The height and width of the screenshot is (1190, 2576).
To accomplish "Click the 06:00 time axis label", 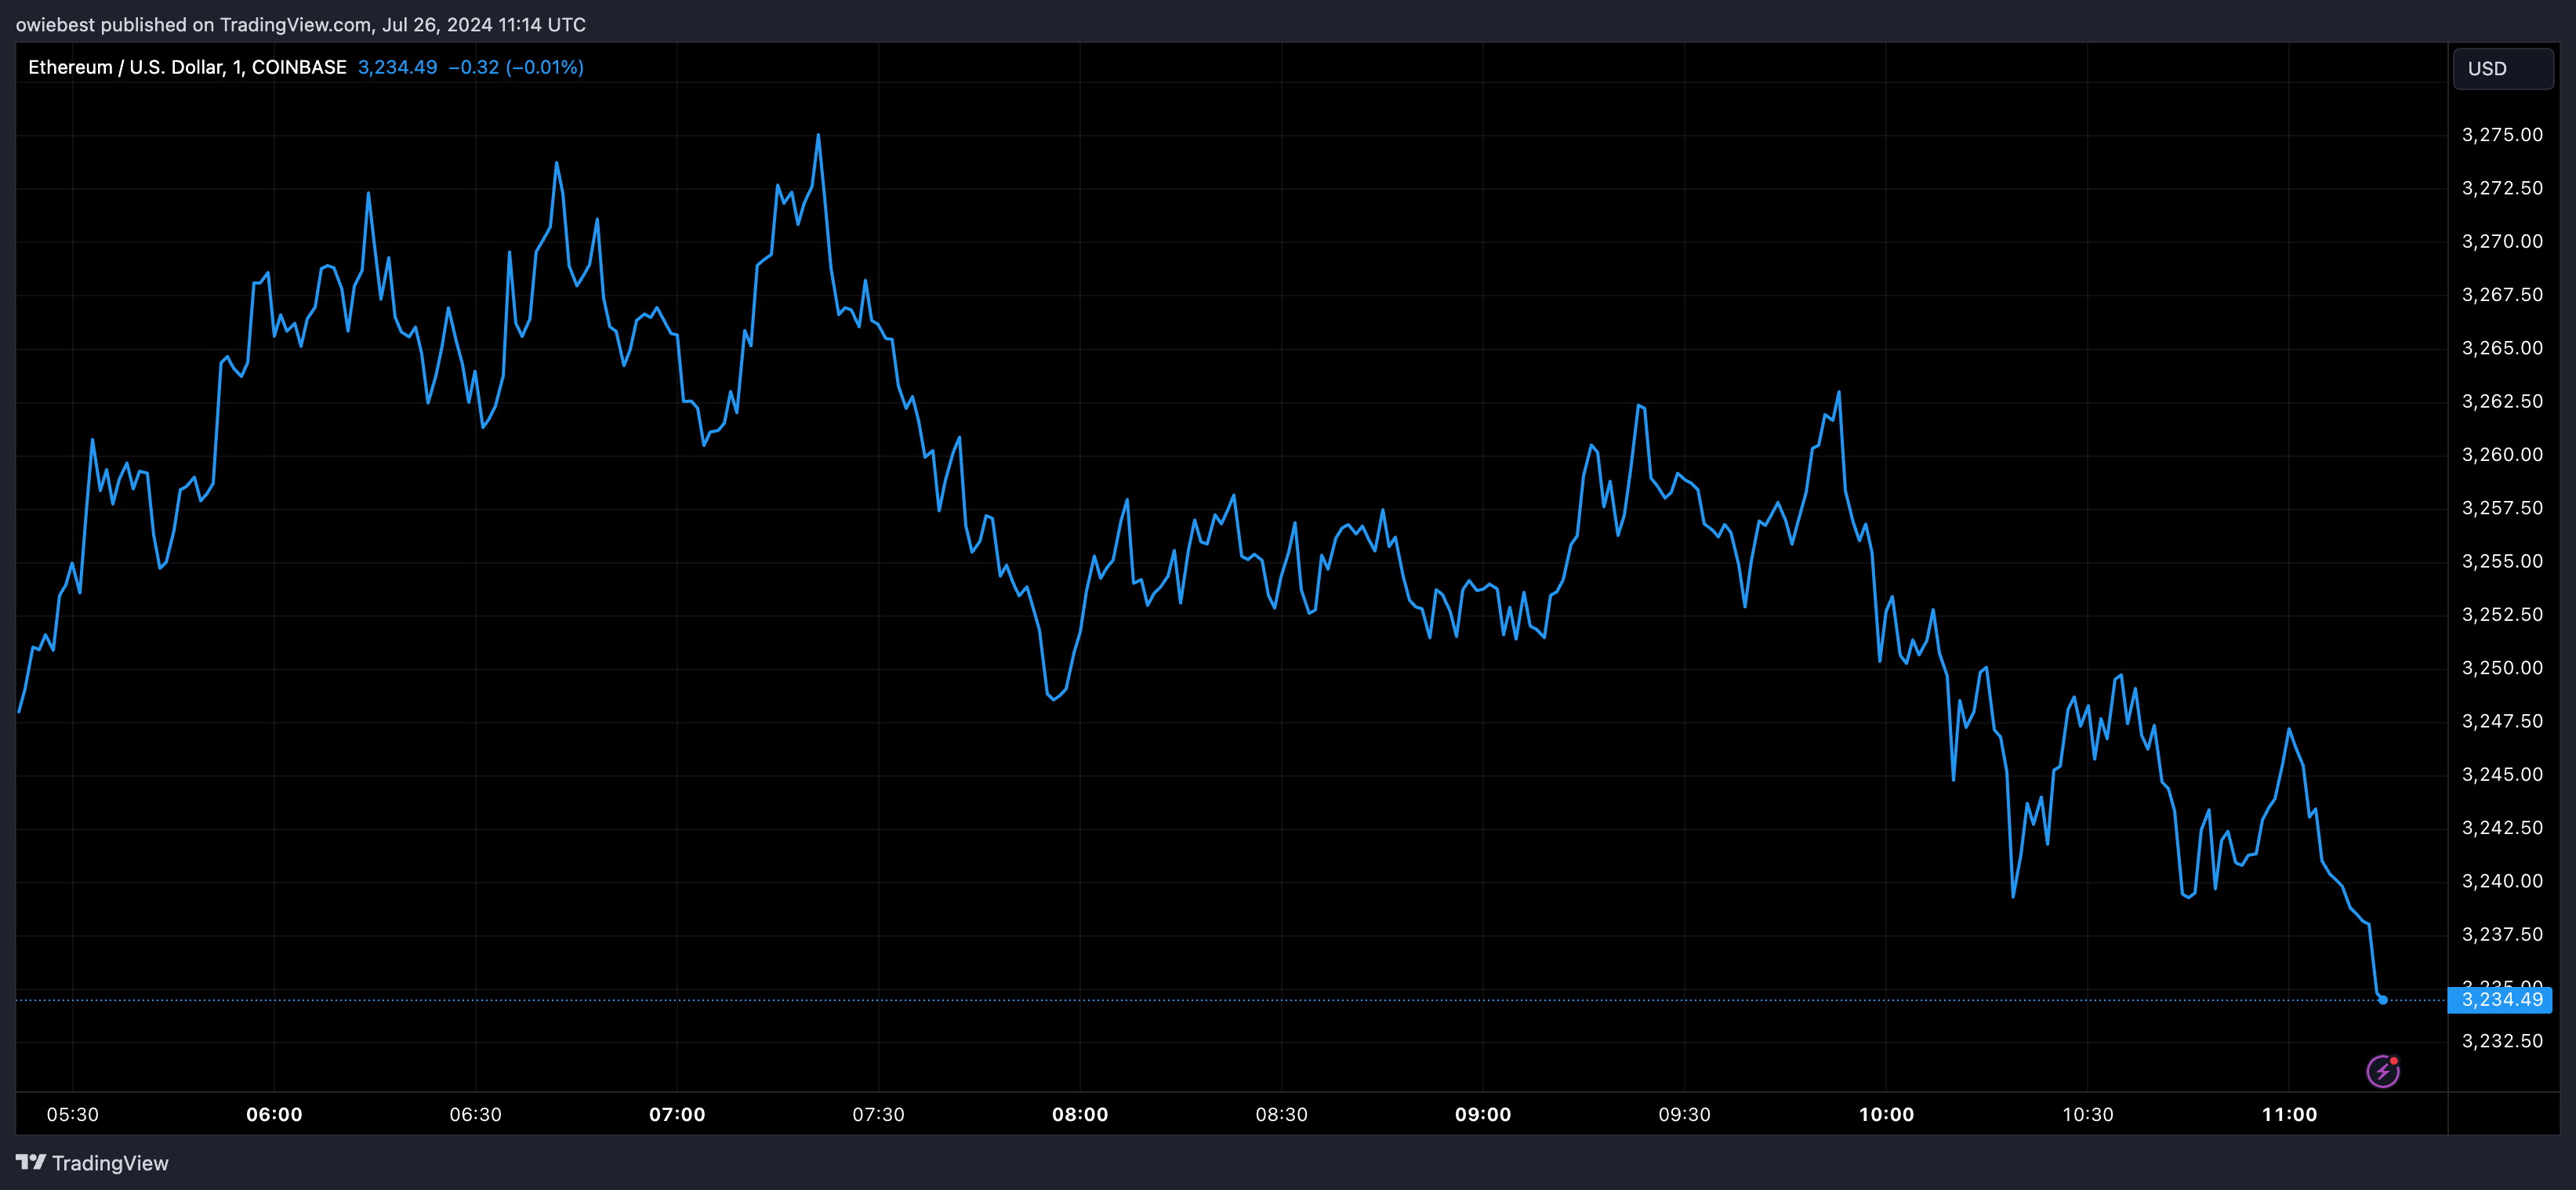I will coord(274,1114).
